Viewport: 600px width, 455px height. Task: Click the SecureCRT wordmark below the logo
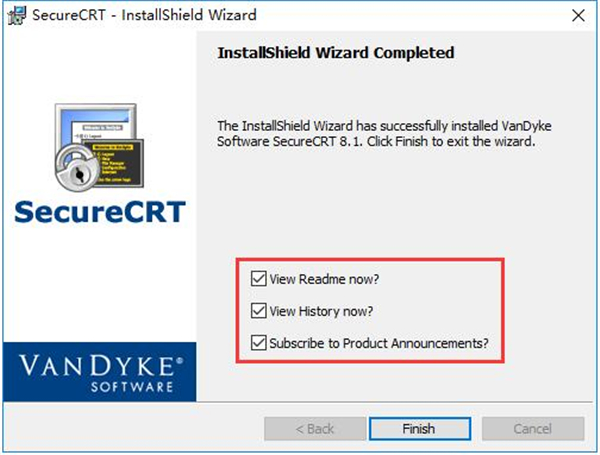[100, 214]
